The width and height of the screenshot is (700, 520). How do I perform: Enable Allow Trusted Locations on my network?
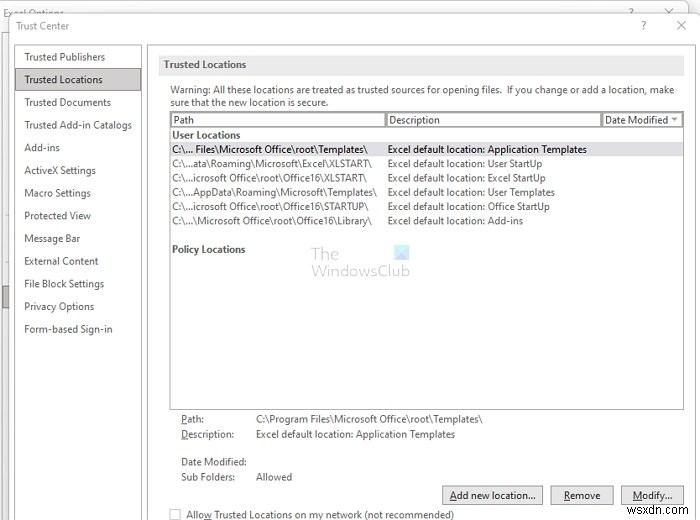pos(175,514)
